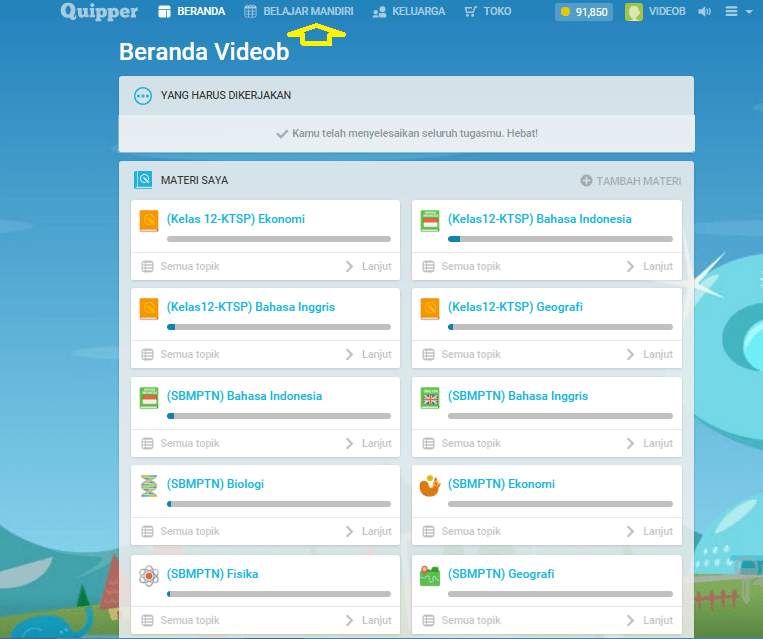Click text 'Kamu telah menyelesaikan seluruh tugasmu. Hebat!'
The image size is (763, 639).
pyautogui.click(x=415, y=133)
